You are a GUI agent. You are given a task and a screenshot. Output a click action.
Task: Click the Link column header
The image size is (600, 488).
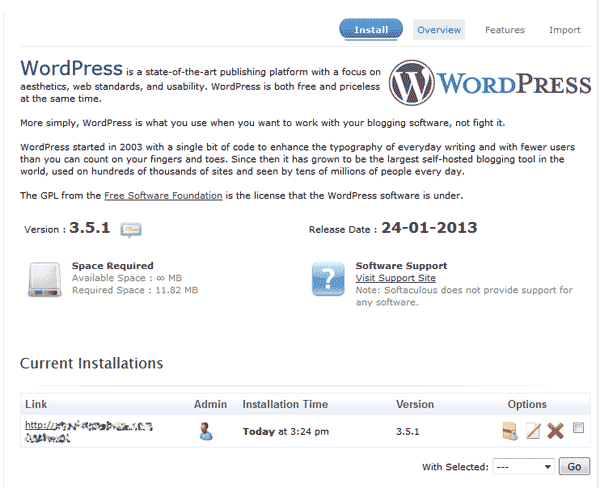[36, 404]
